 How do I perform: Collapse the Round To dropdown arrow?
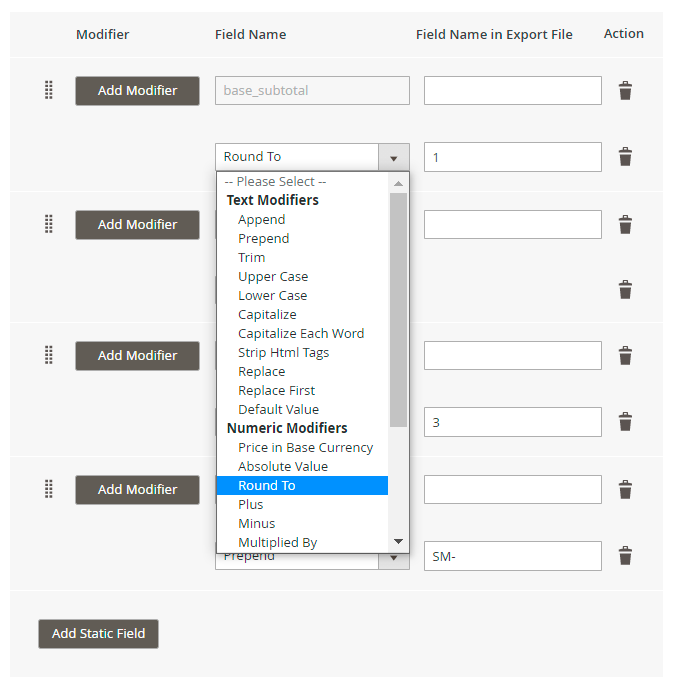pos(394,157)
